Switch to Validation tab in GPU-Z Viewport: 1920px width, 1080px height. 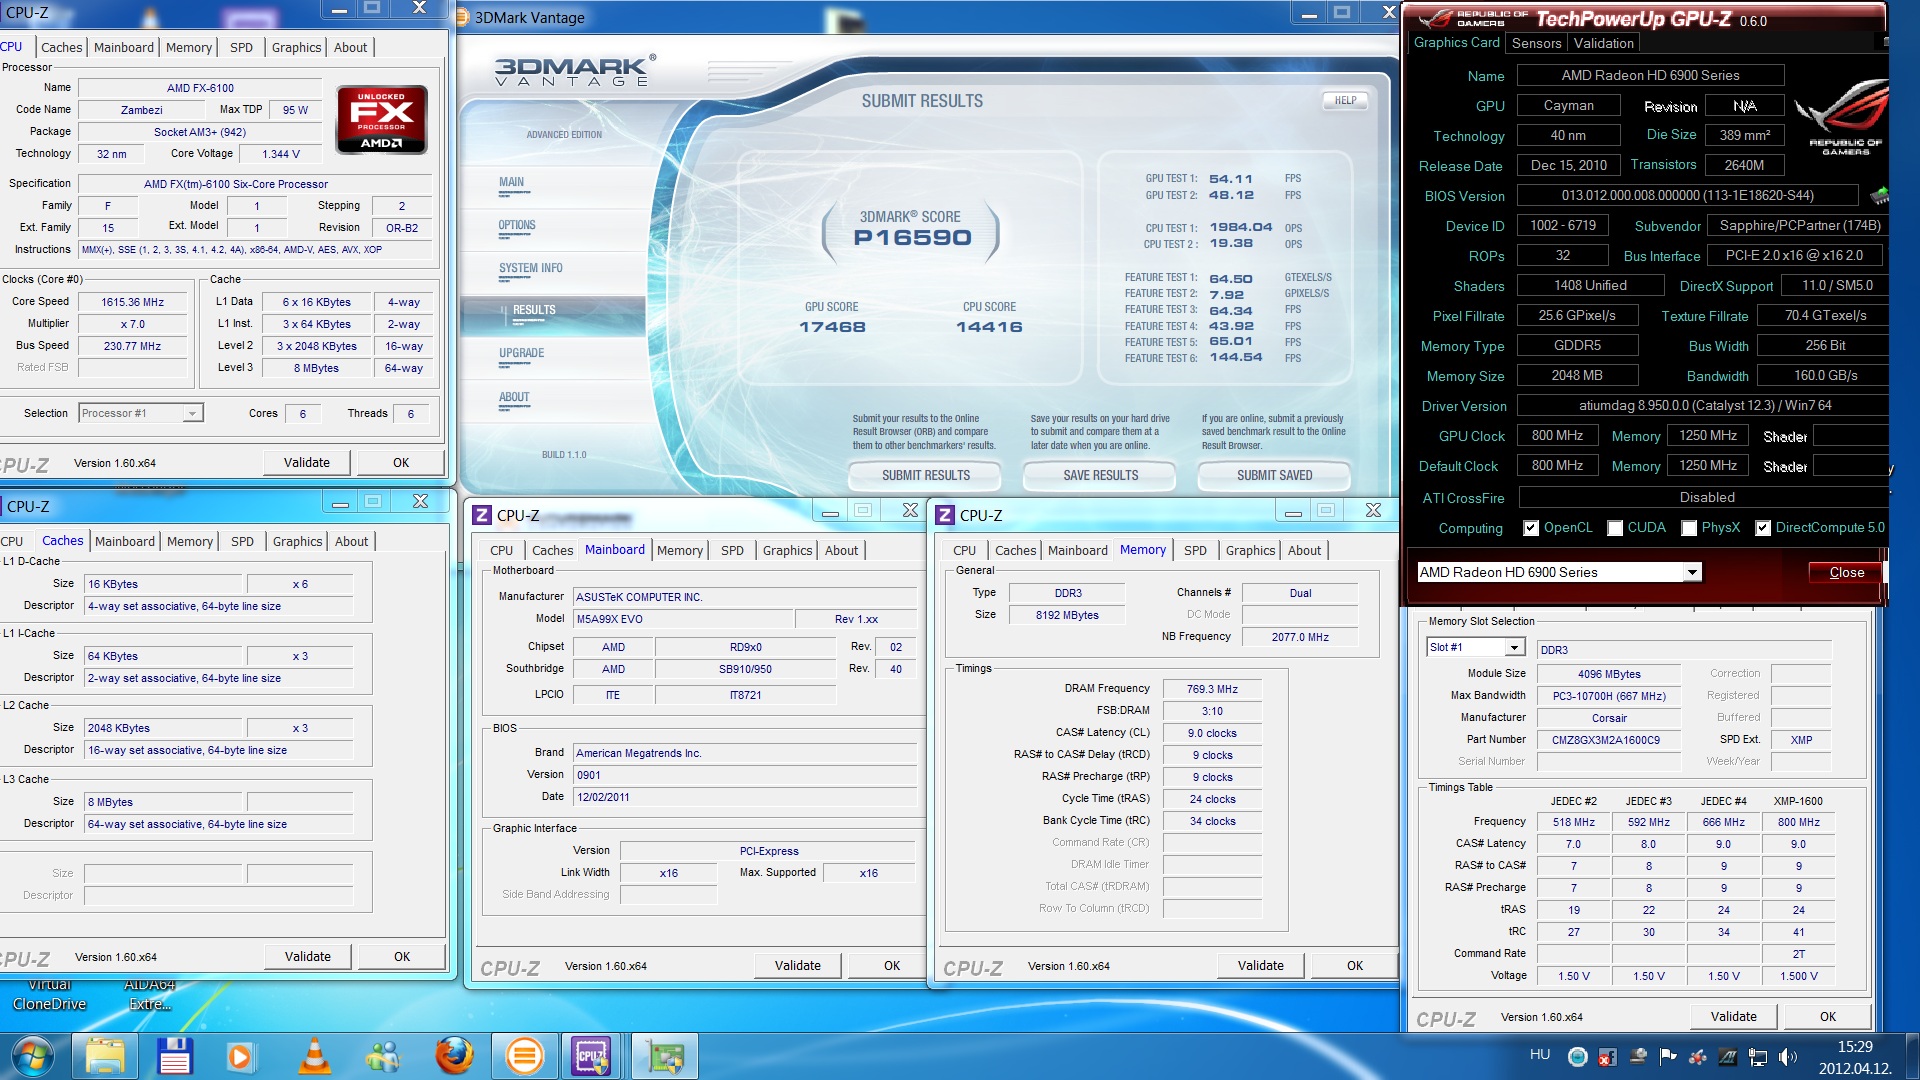(x=1603, y=43)
